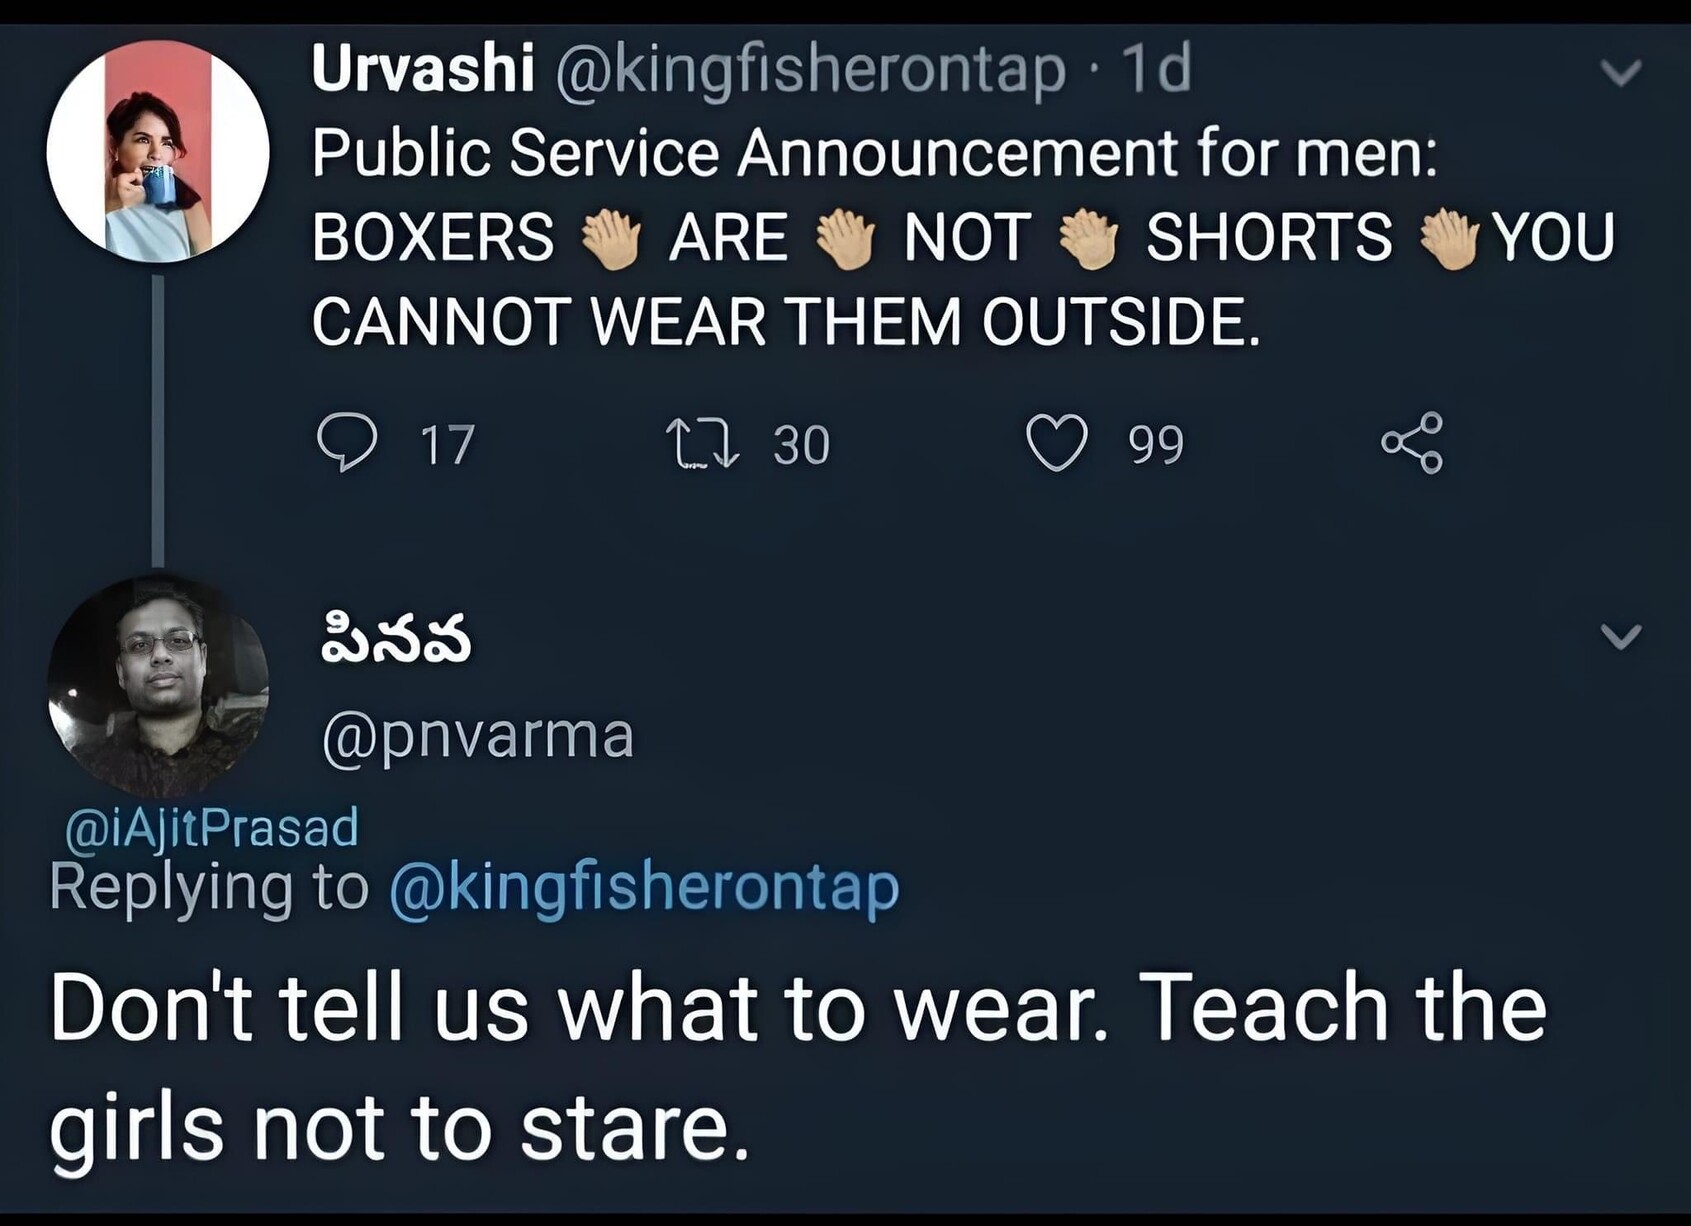Screen dimensions: 1691x1226
Task: Open the chevron dropdown on @pnvarma's reply
Action: pos(1620,636)
